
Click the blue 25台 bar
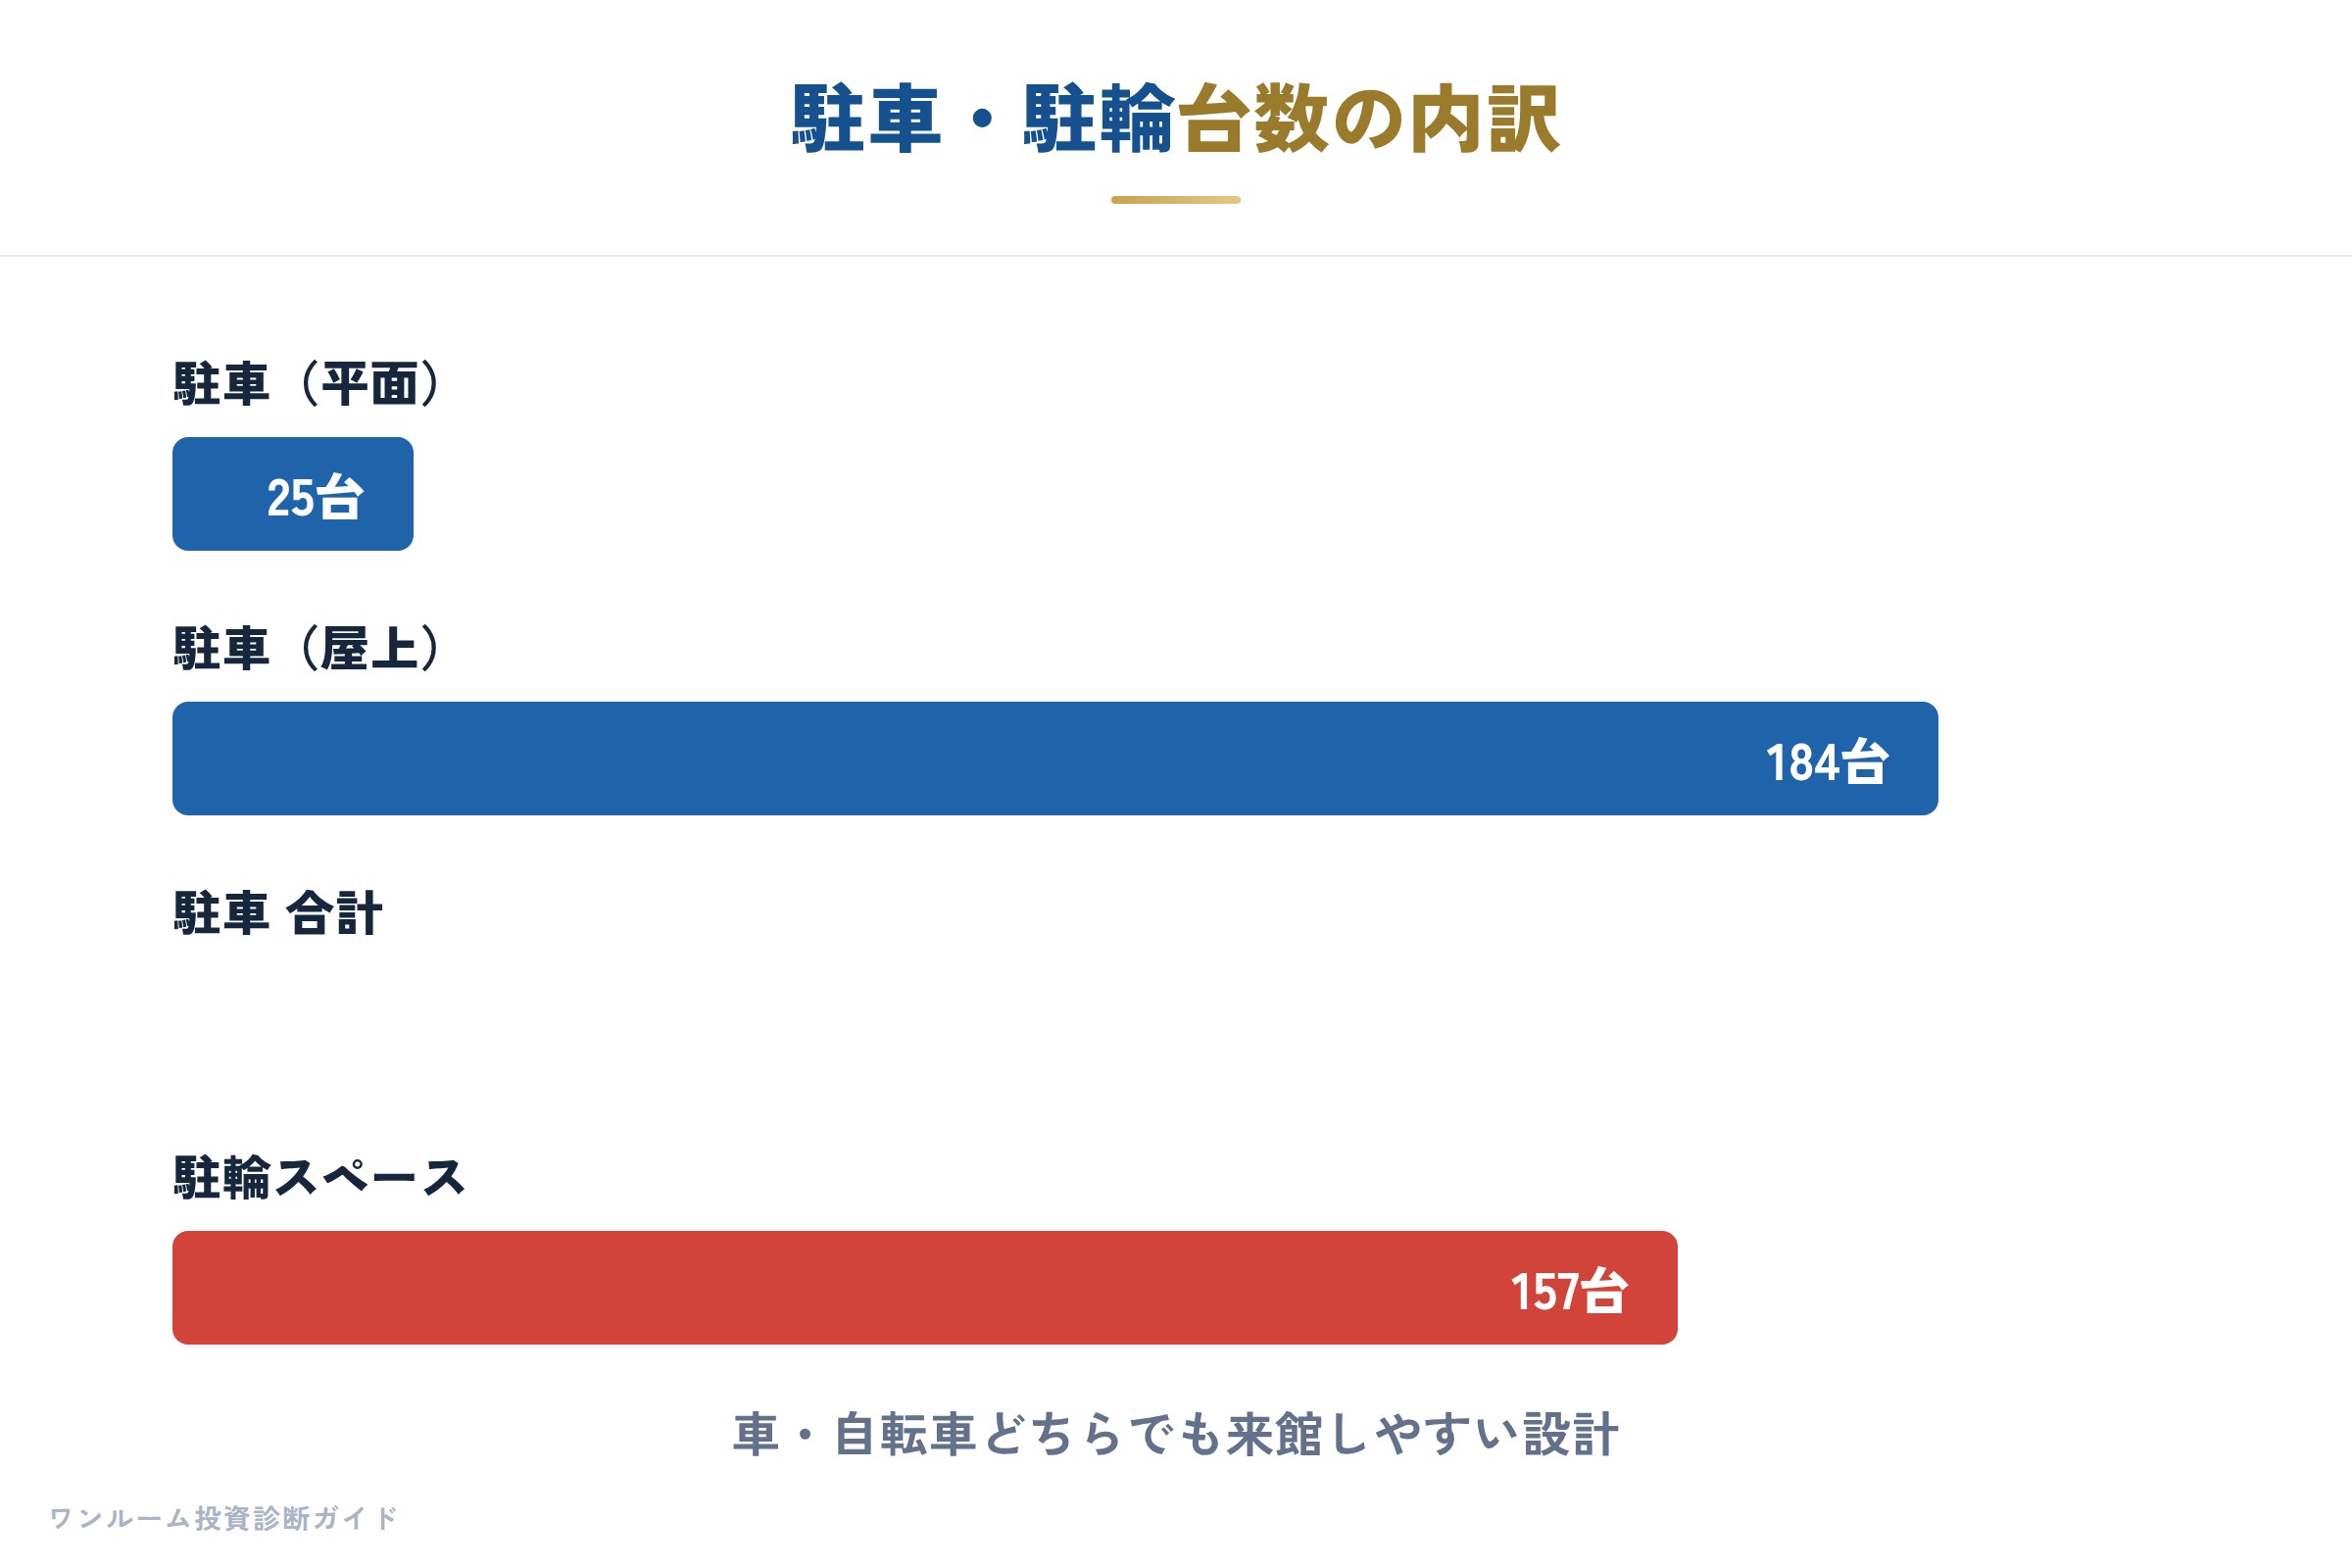coord(293,494)
